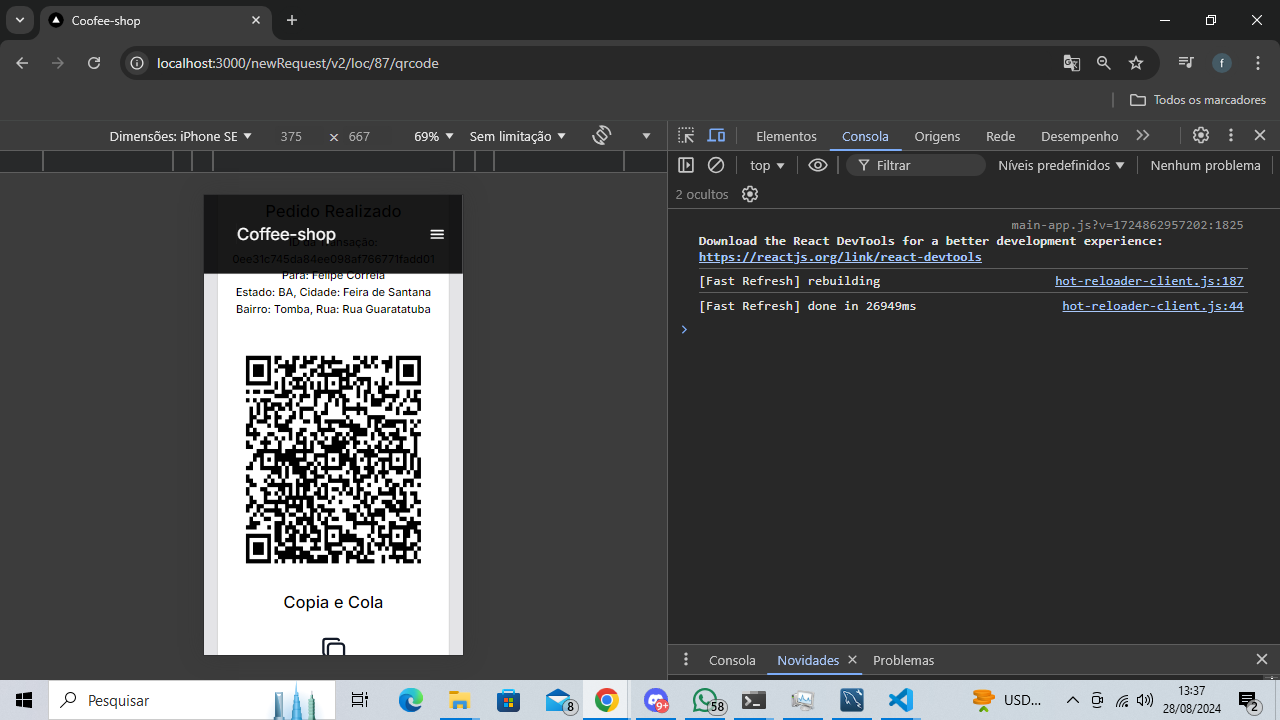
Task: Go back in browser history
Action: click(22, 63)
